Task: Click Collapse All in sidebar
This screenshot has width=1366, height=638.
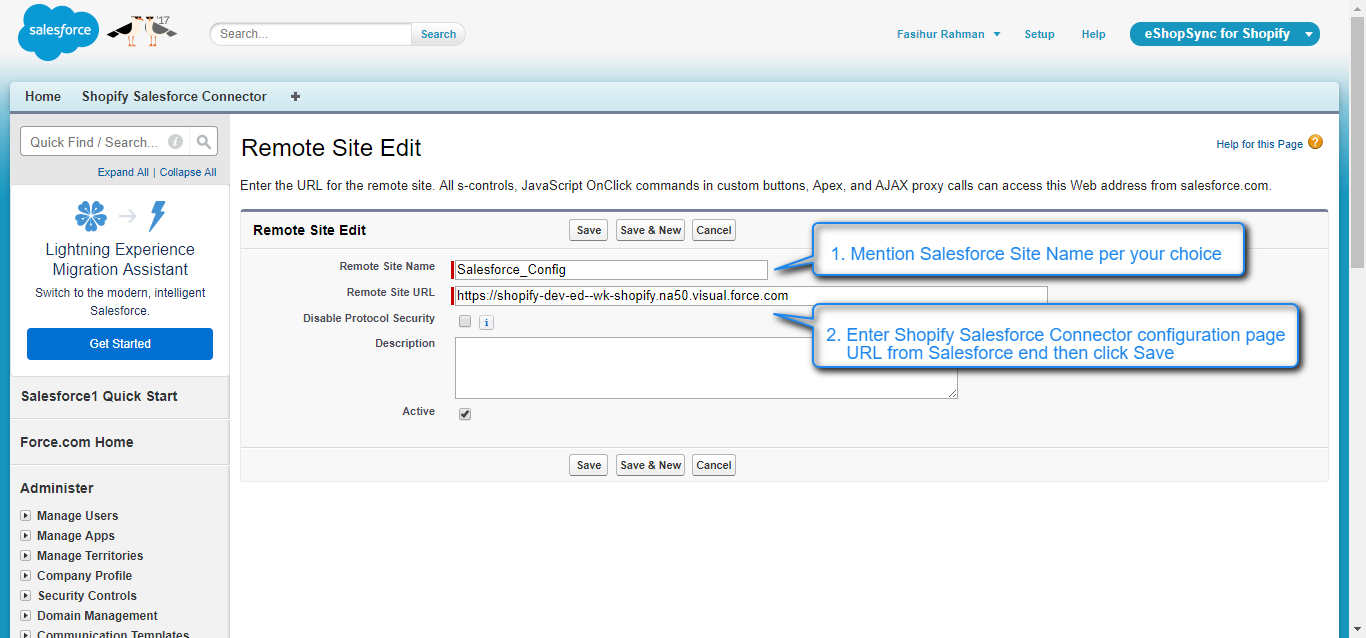Action: (x=188, y=172)
